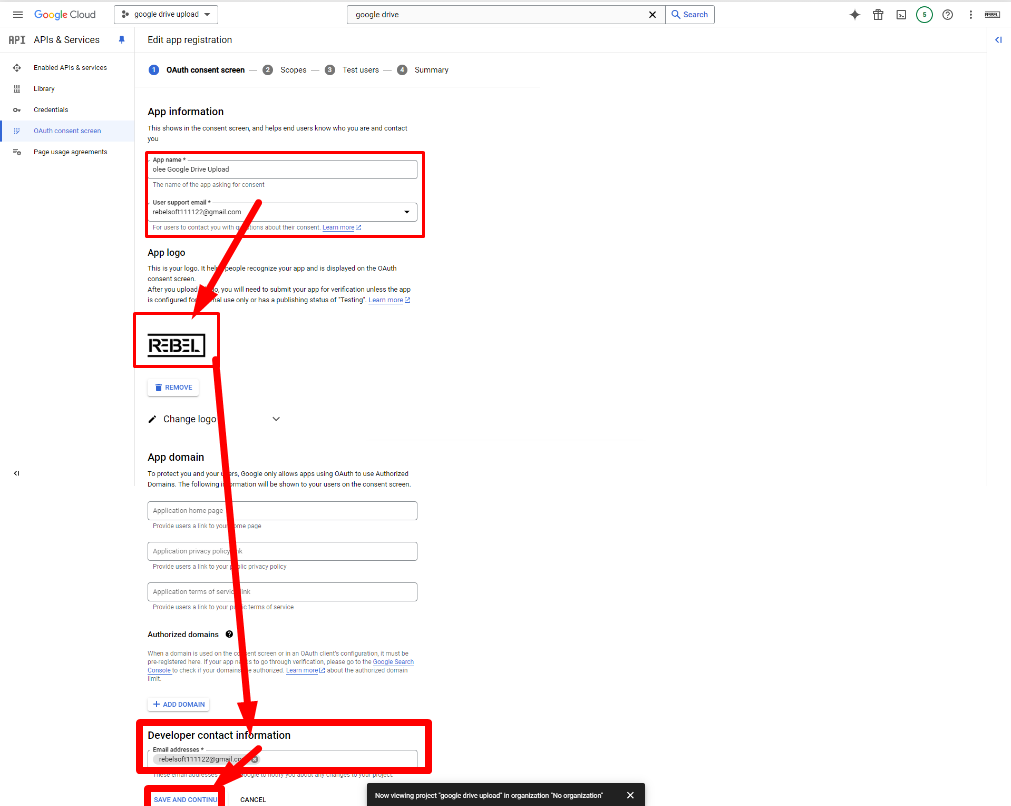Image resolution: width=1011 pixels, height=806 pixels.
Task: Click the REMOVE logo button
Action: pos(173,388)
